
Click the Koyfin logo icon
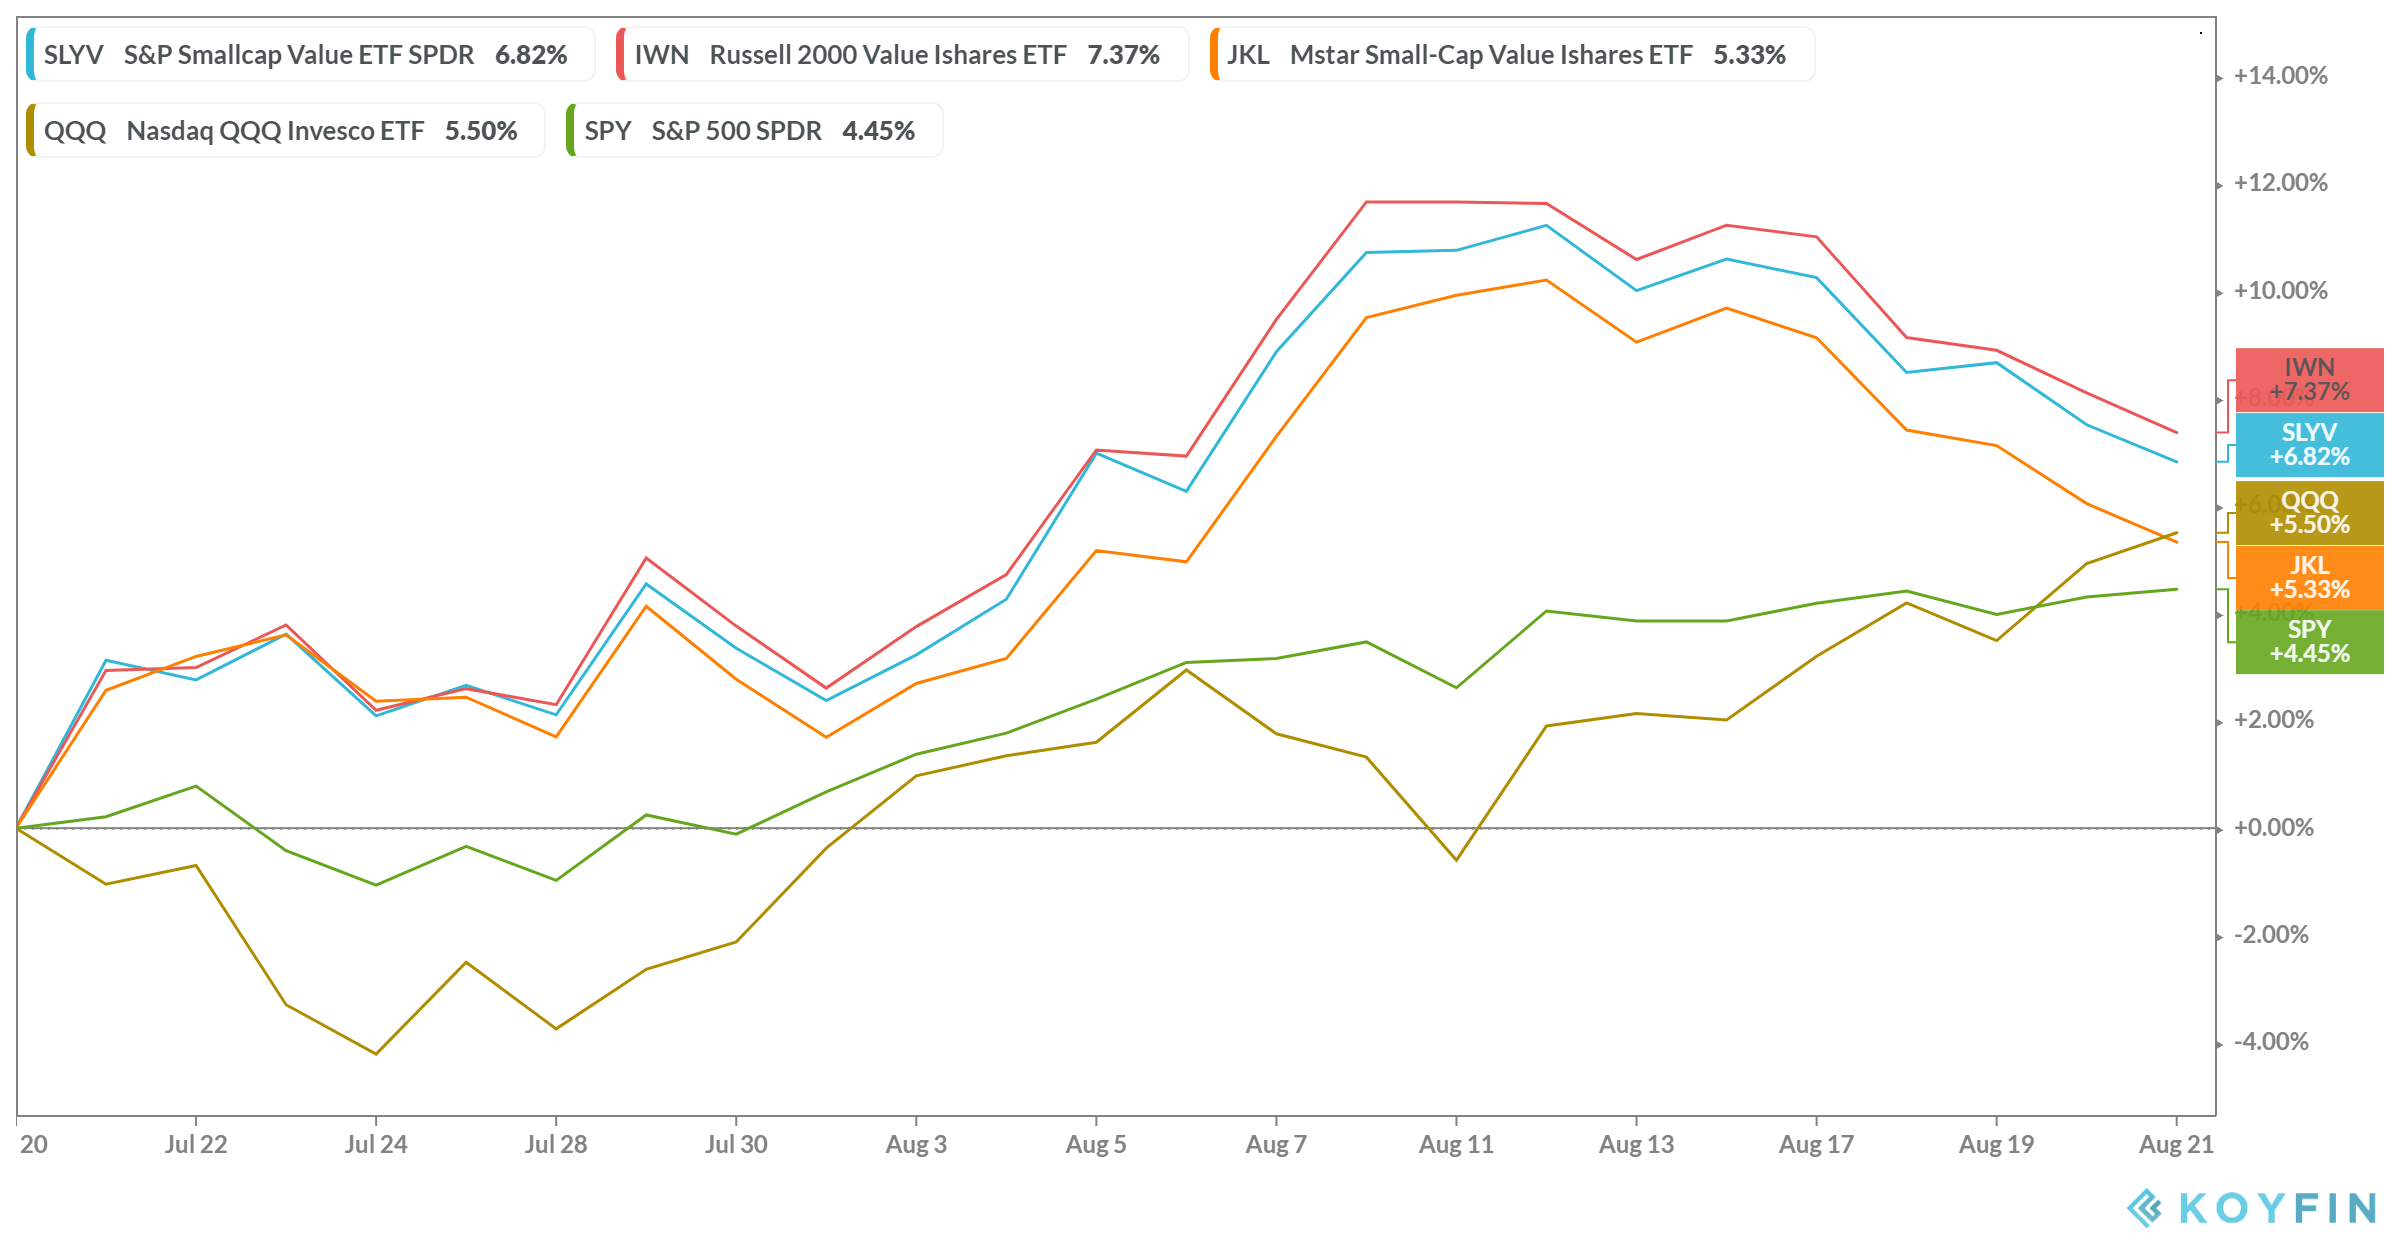click(2144, 1207)
